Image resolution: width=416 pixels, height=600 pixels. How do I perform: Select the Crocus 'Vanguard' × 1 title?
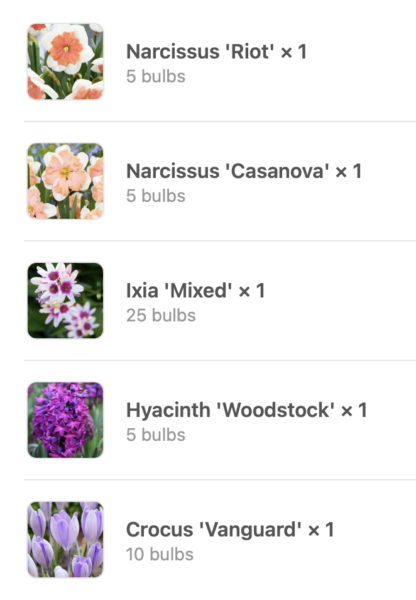coord(230,530)
